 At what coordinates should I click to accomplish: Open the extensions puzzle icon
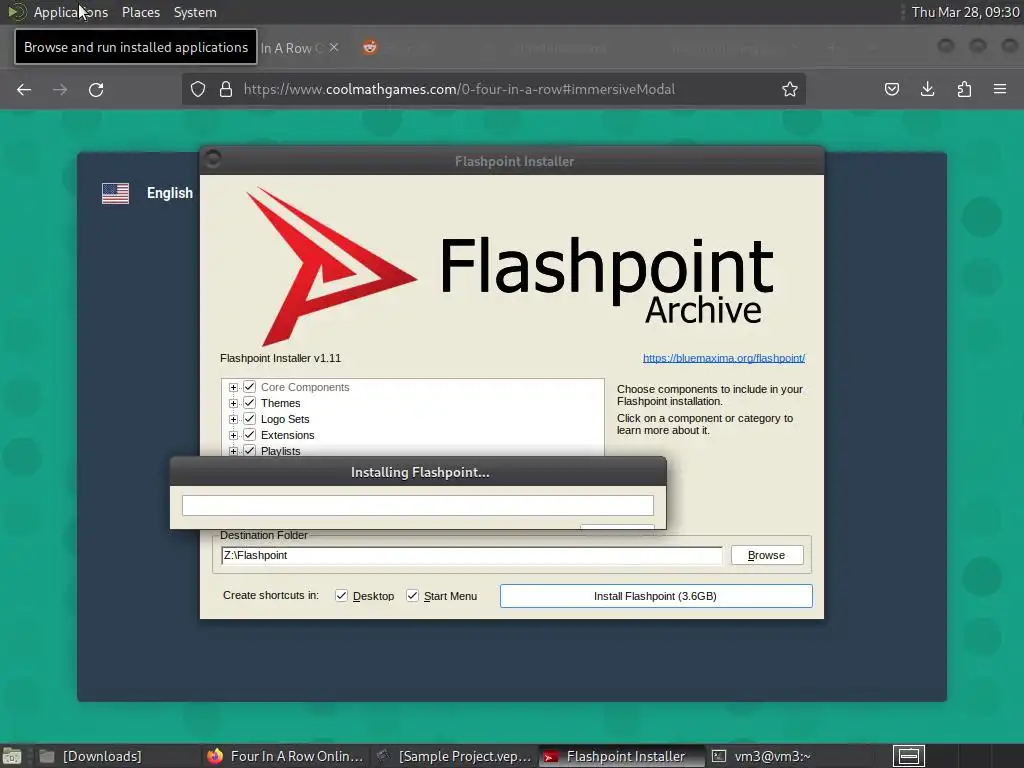click(x=964, y=89)
